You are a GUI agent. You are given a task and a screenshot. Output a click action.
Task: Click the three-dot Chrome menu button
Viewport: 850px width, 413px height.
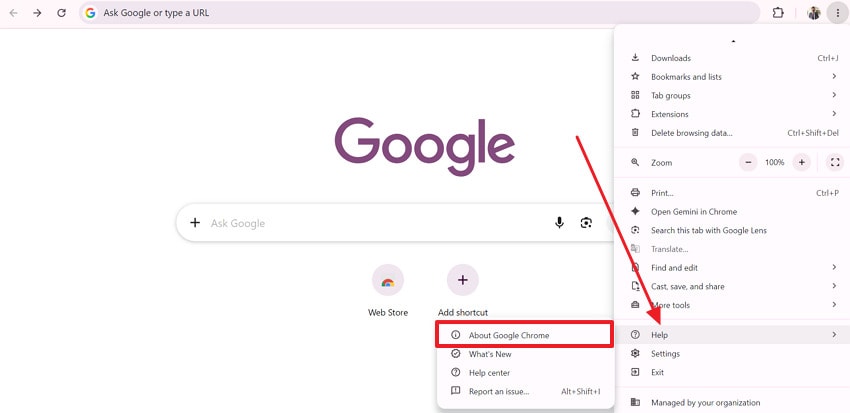click(838, 13)
